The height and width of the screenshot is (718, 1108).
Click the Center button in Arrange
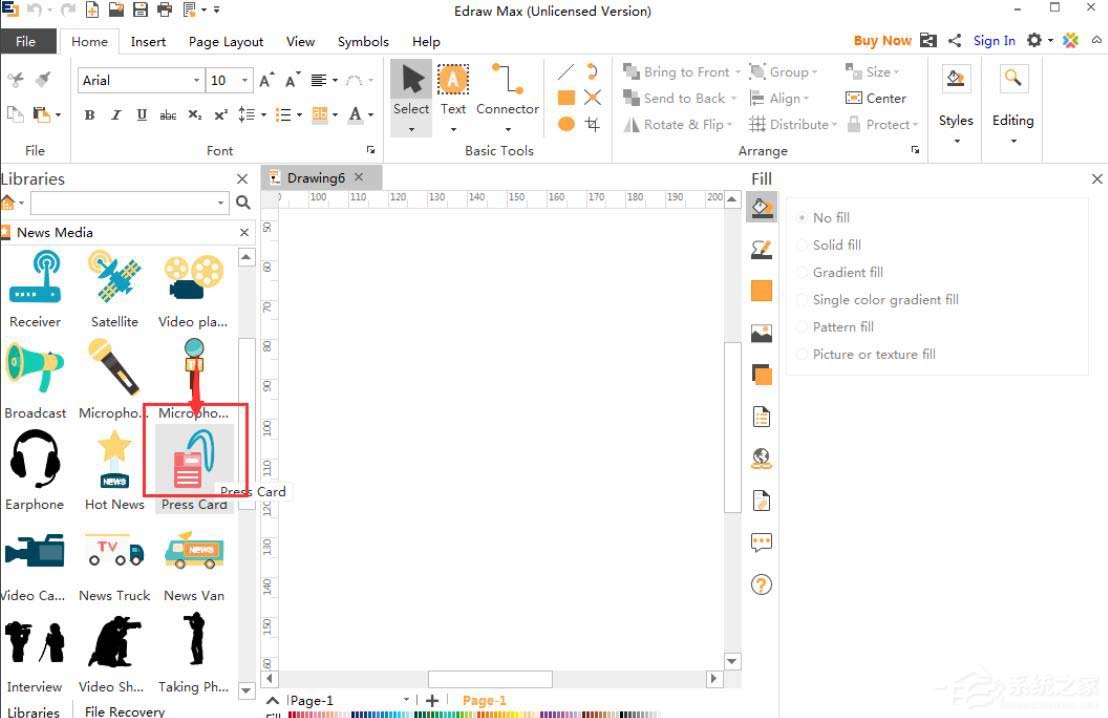(x=876, y=98)
